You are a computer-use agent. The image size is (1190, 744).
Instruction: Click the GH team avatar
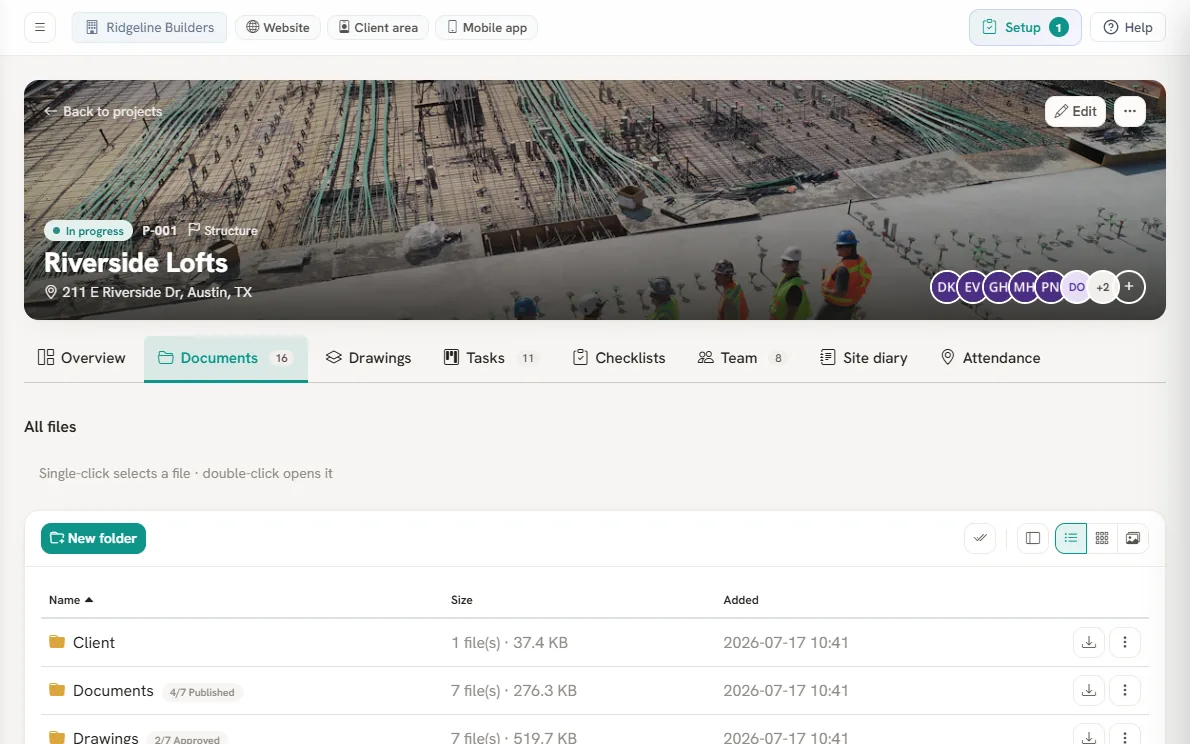(998, 287)
